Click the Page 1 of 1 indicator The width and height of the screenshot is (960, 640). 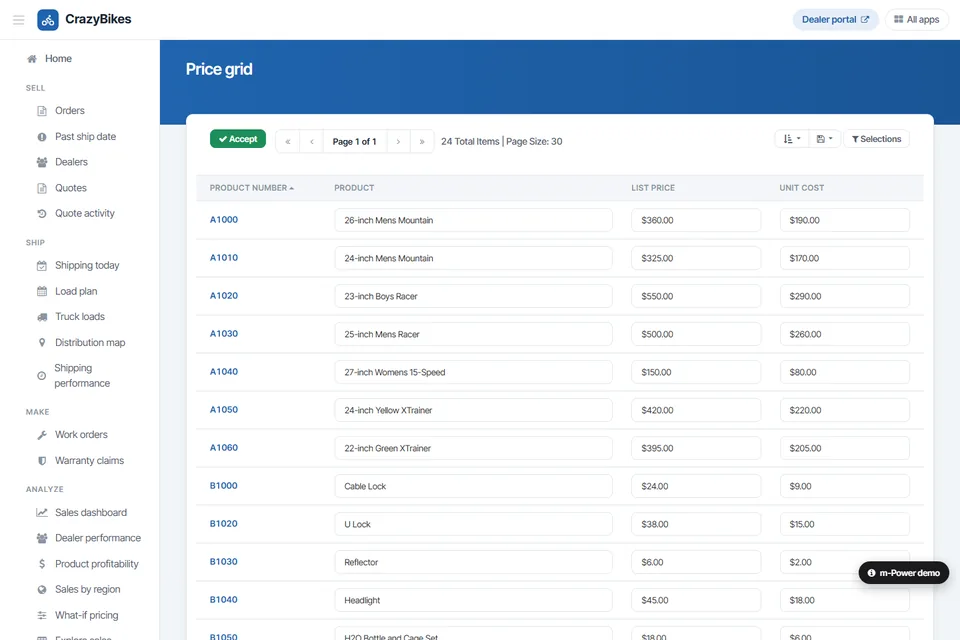point(354,141)
